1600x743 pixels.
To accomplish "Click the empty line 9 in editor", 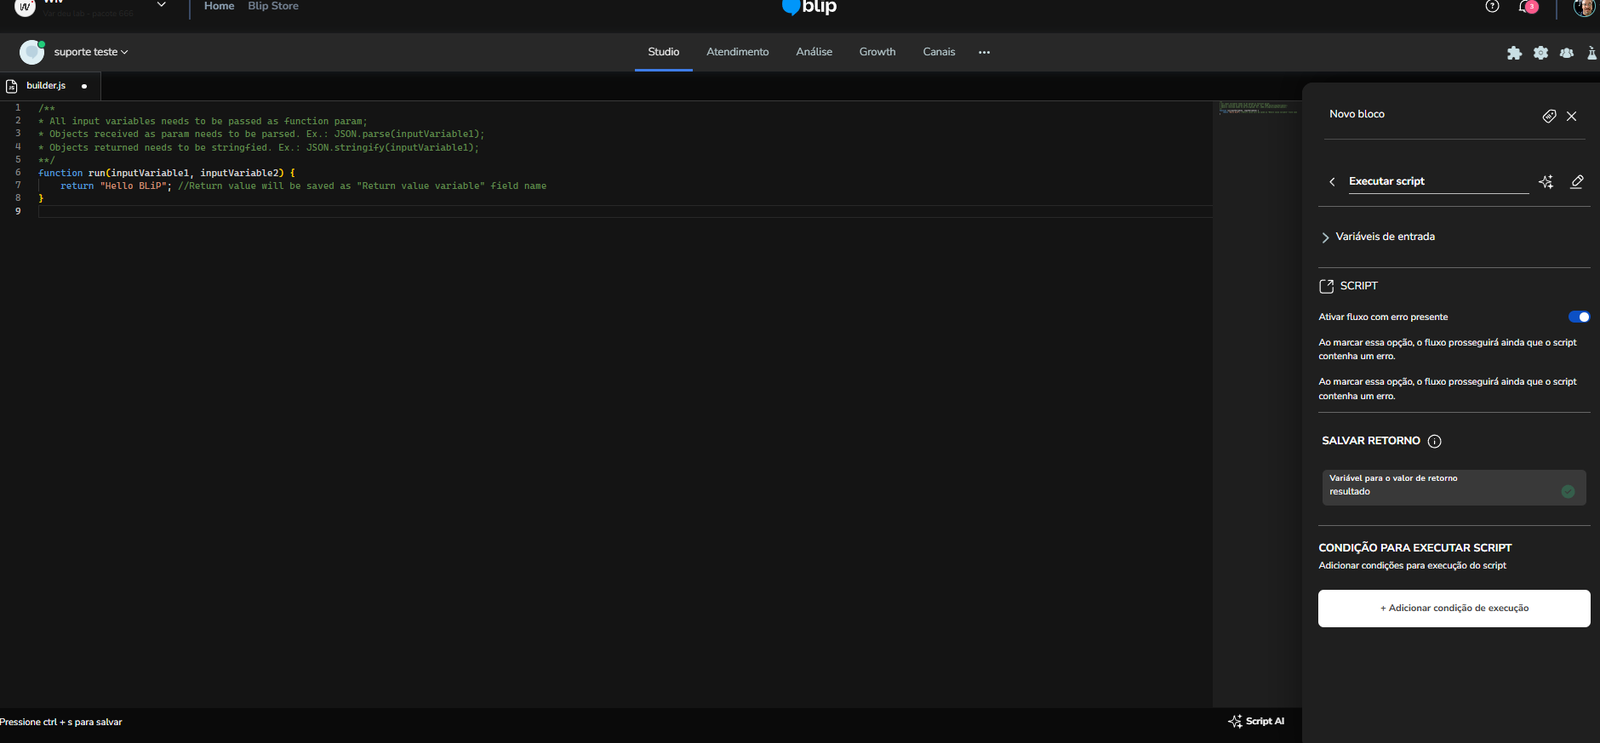I will tap(625, 211).
